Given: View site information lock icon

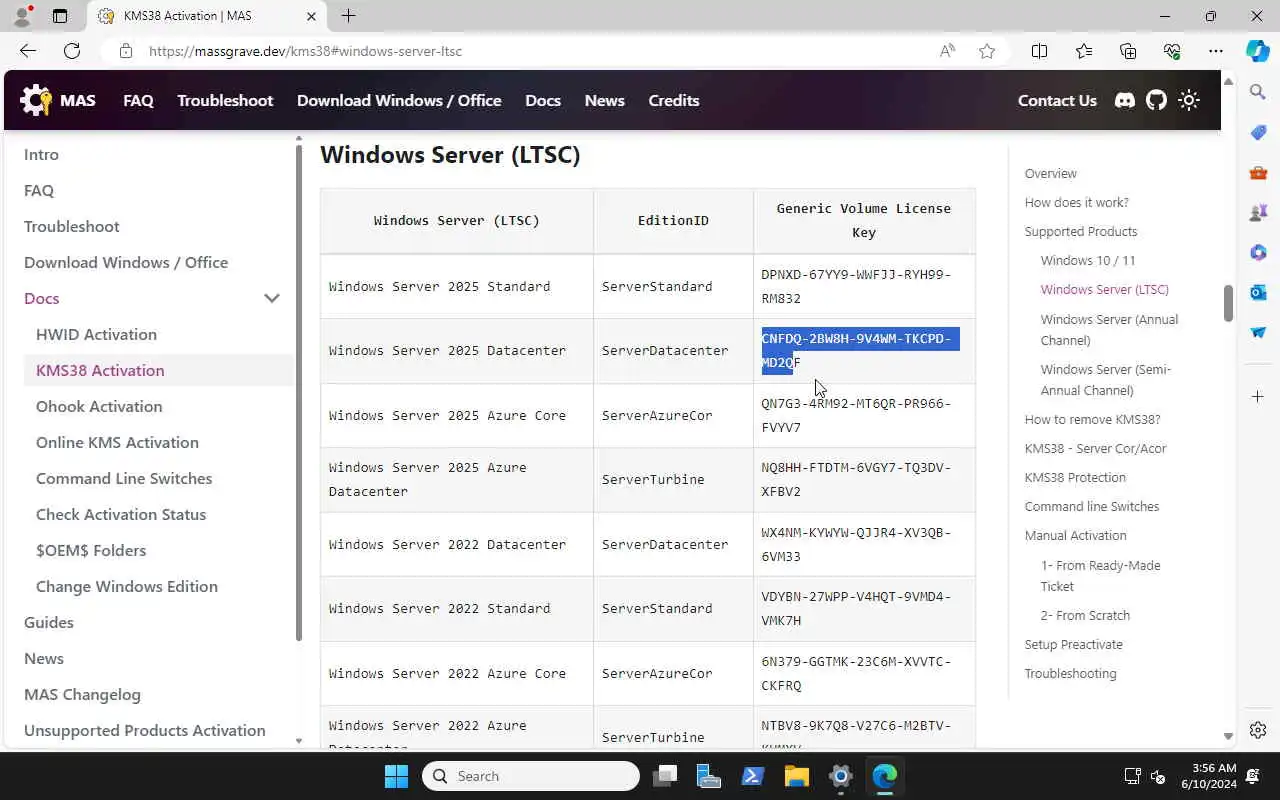Looking at the screenshot, I should (125, 51).
